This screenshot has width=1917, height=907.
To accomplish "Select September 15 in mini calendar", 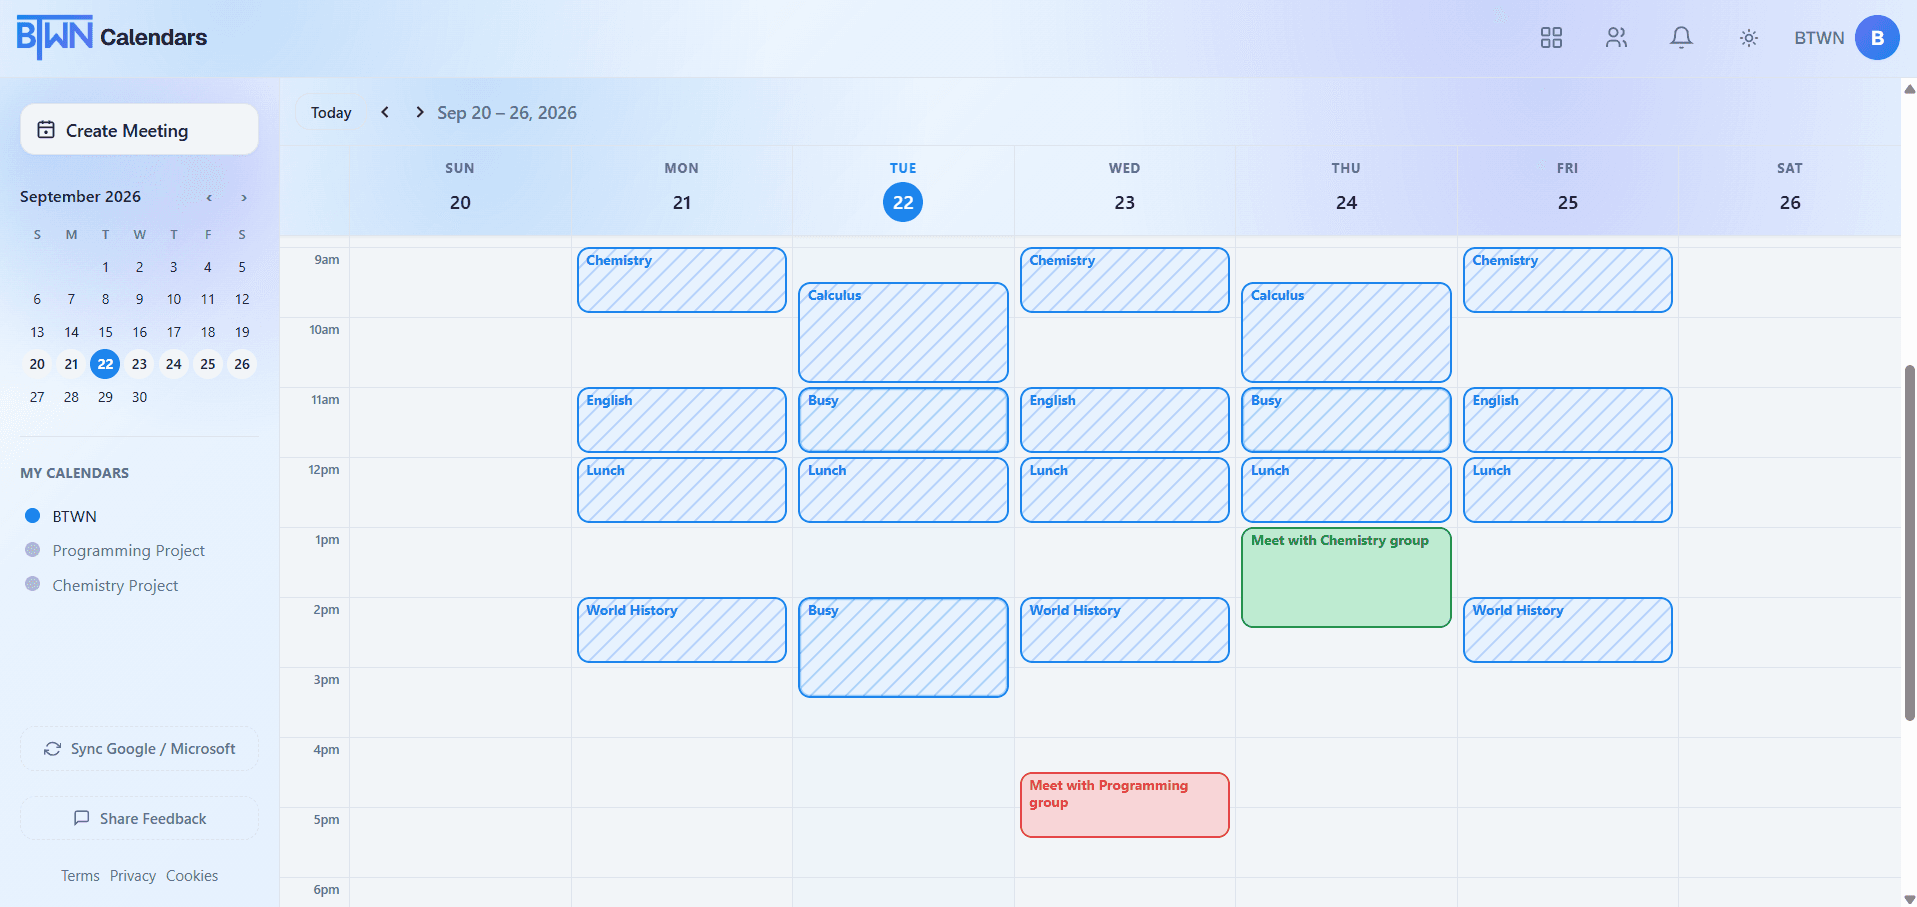I will pos(105,332).
